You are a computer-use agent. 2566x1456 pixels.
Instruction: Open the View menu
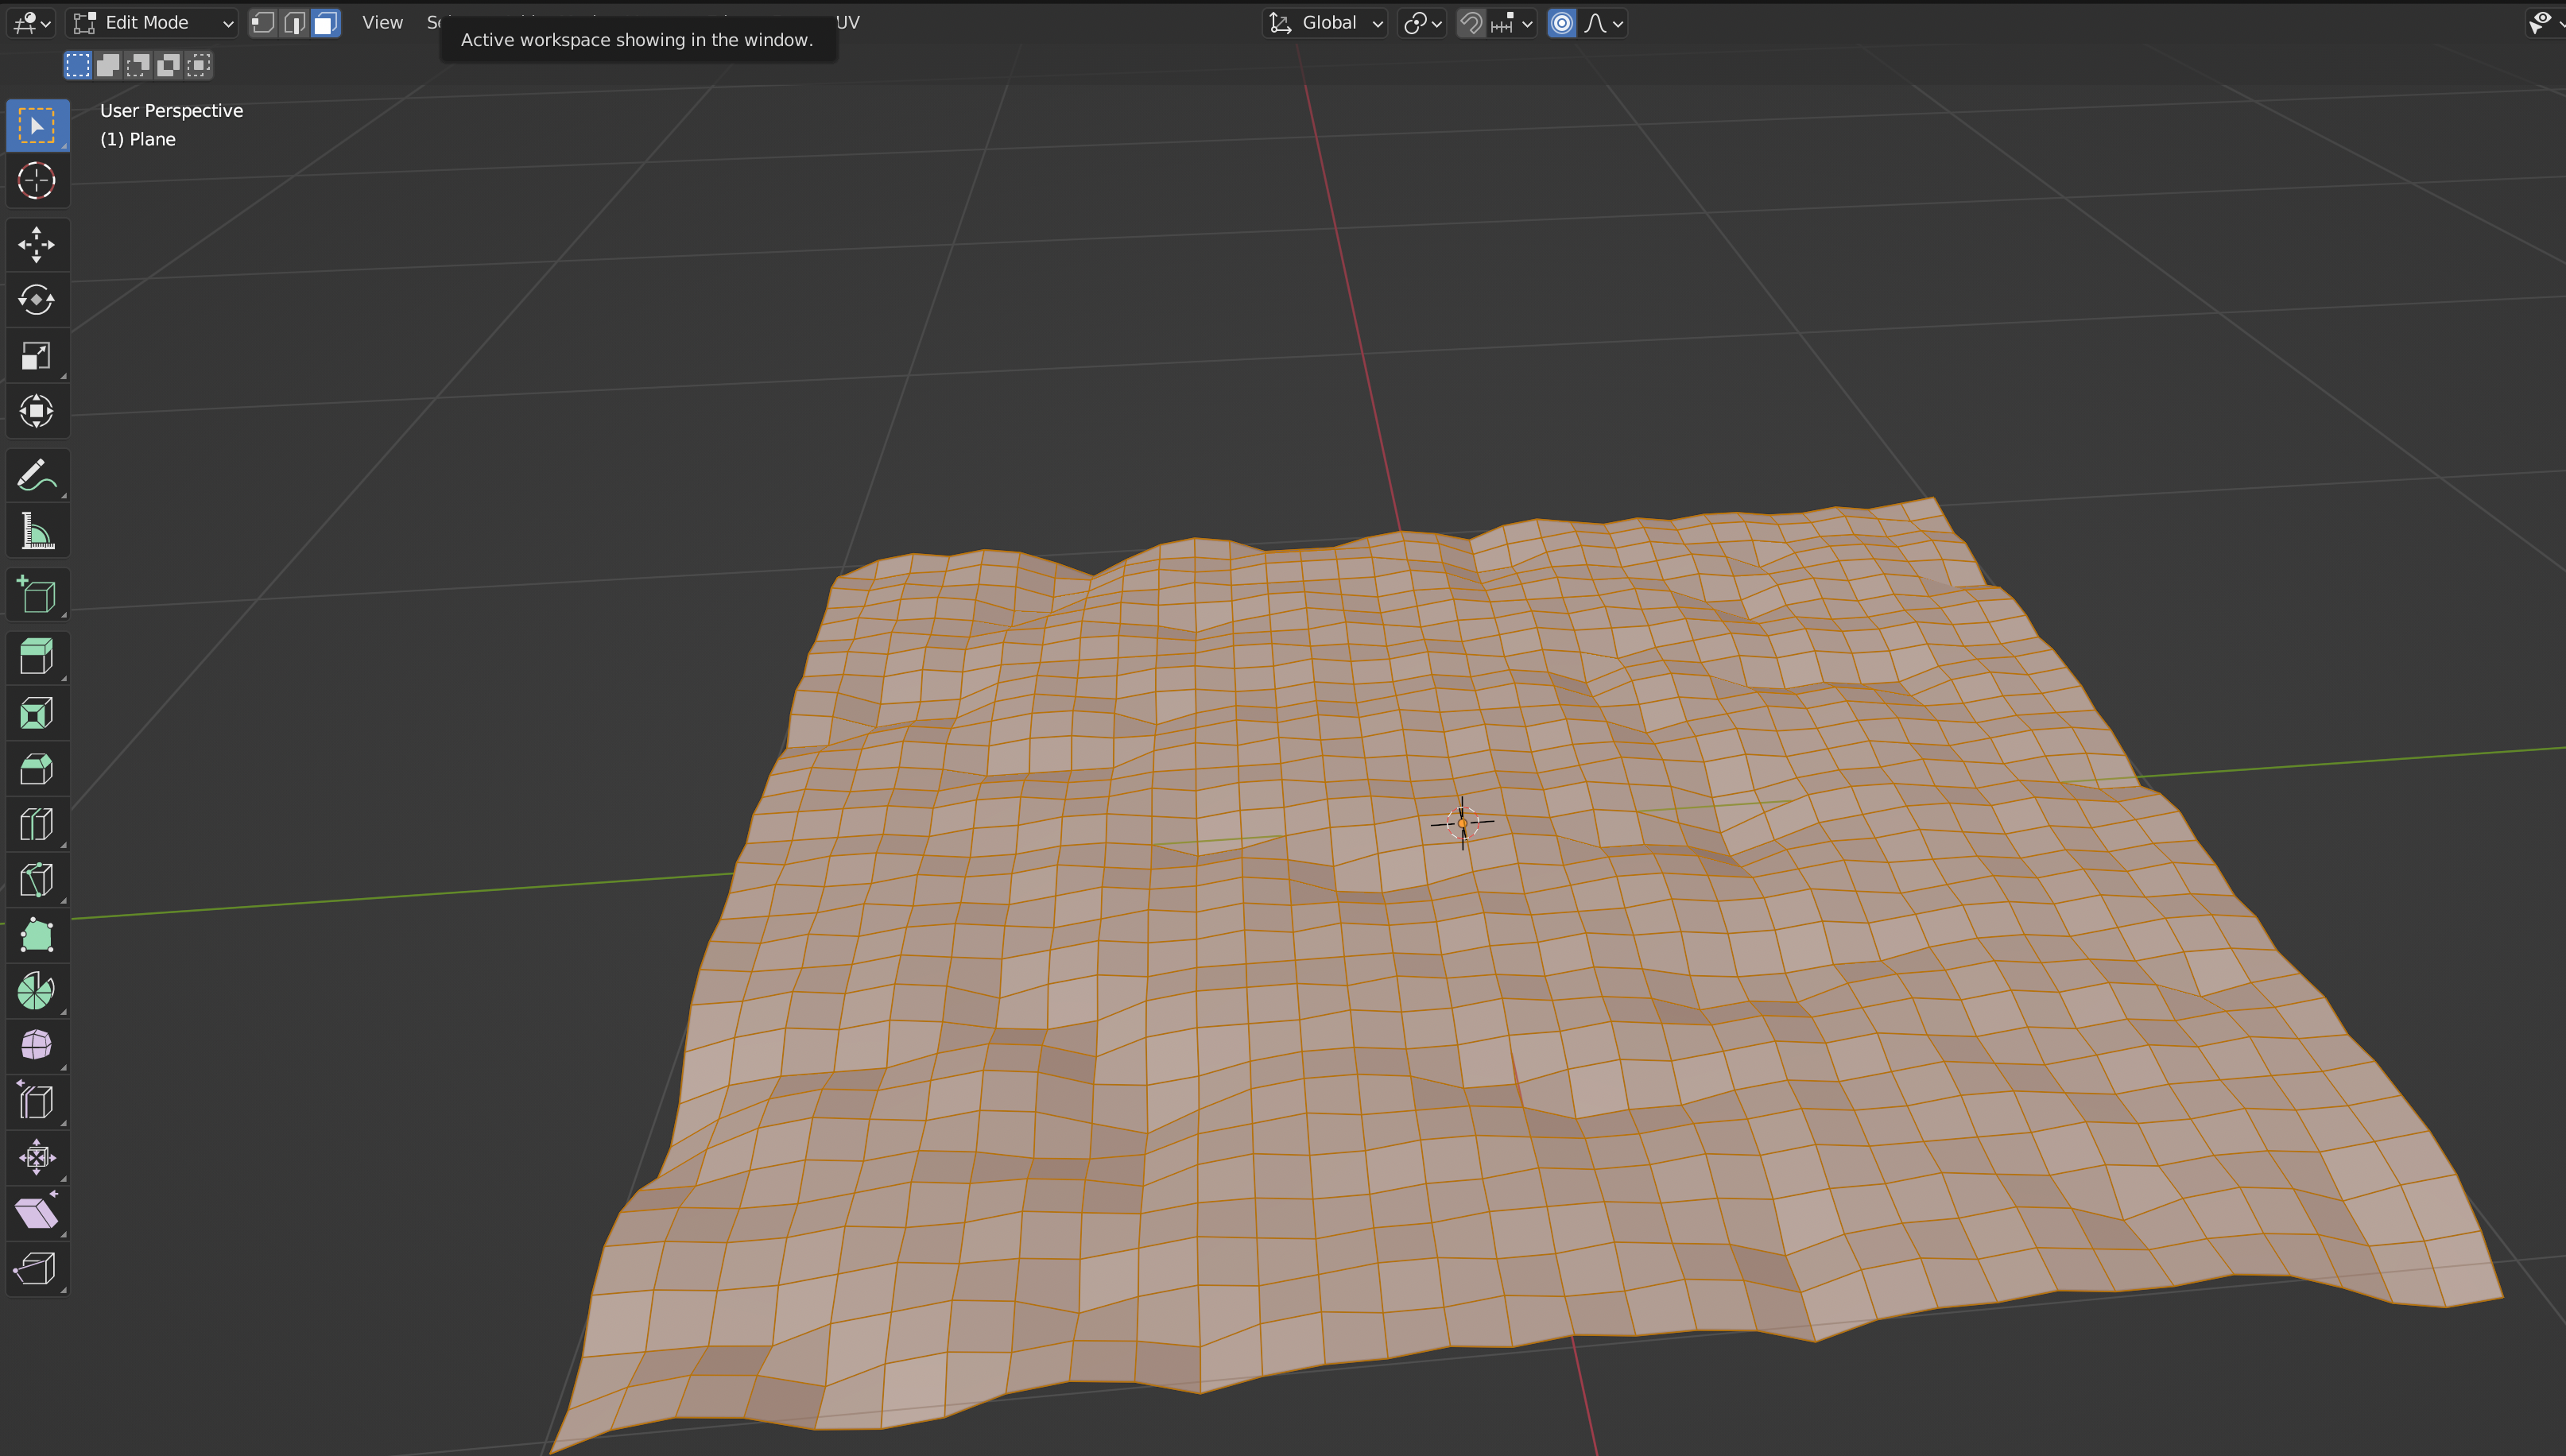tap(382, 22)
